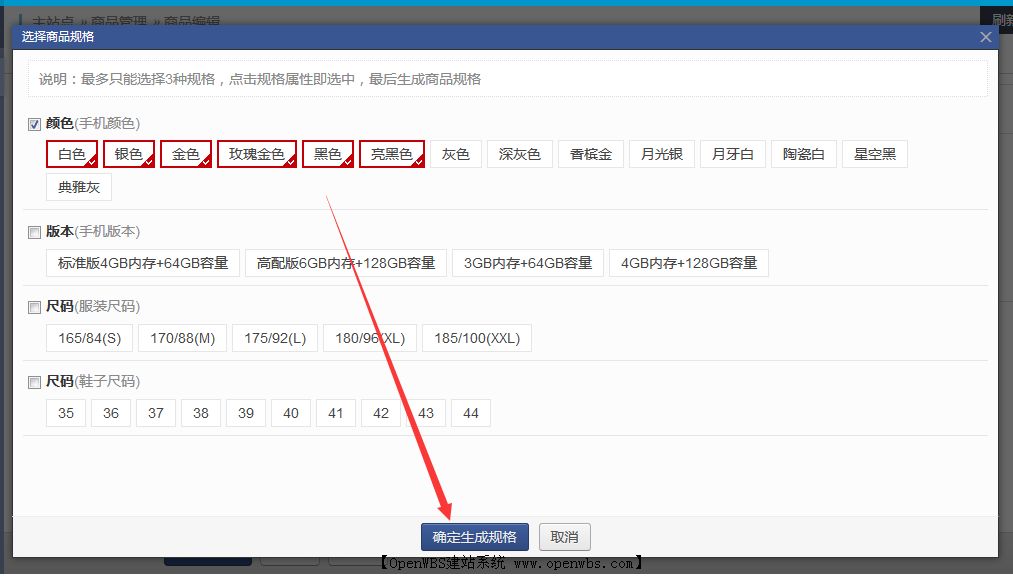Click the 取消 cancel button
The image size is (1013, 580).
564,537
